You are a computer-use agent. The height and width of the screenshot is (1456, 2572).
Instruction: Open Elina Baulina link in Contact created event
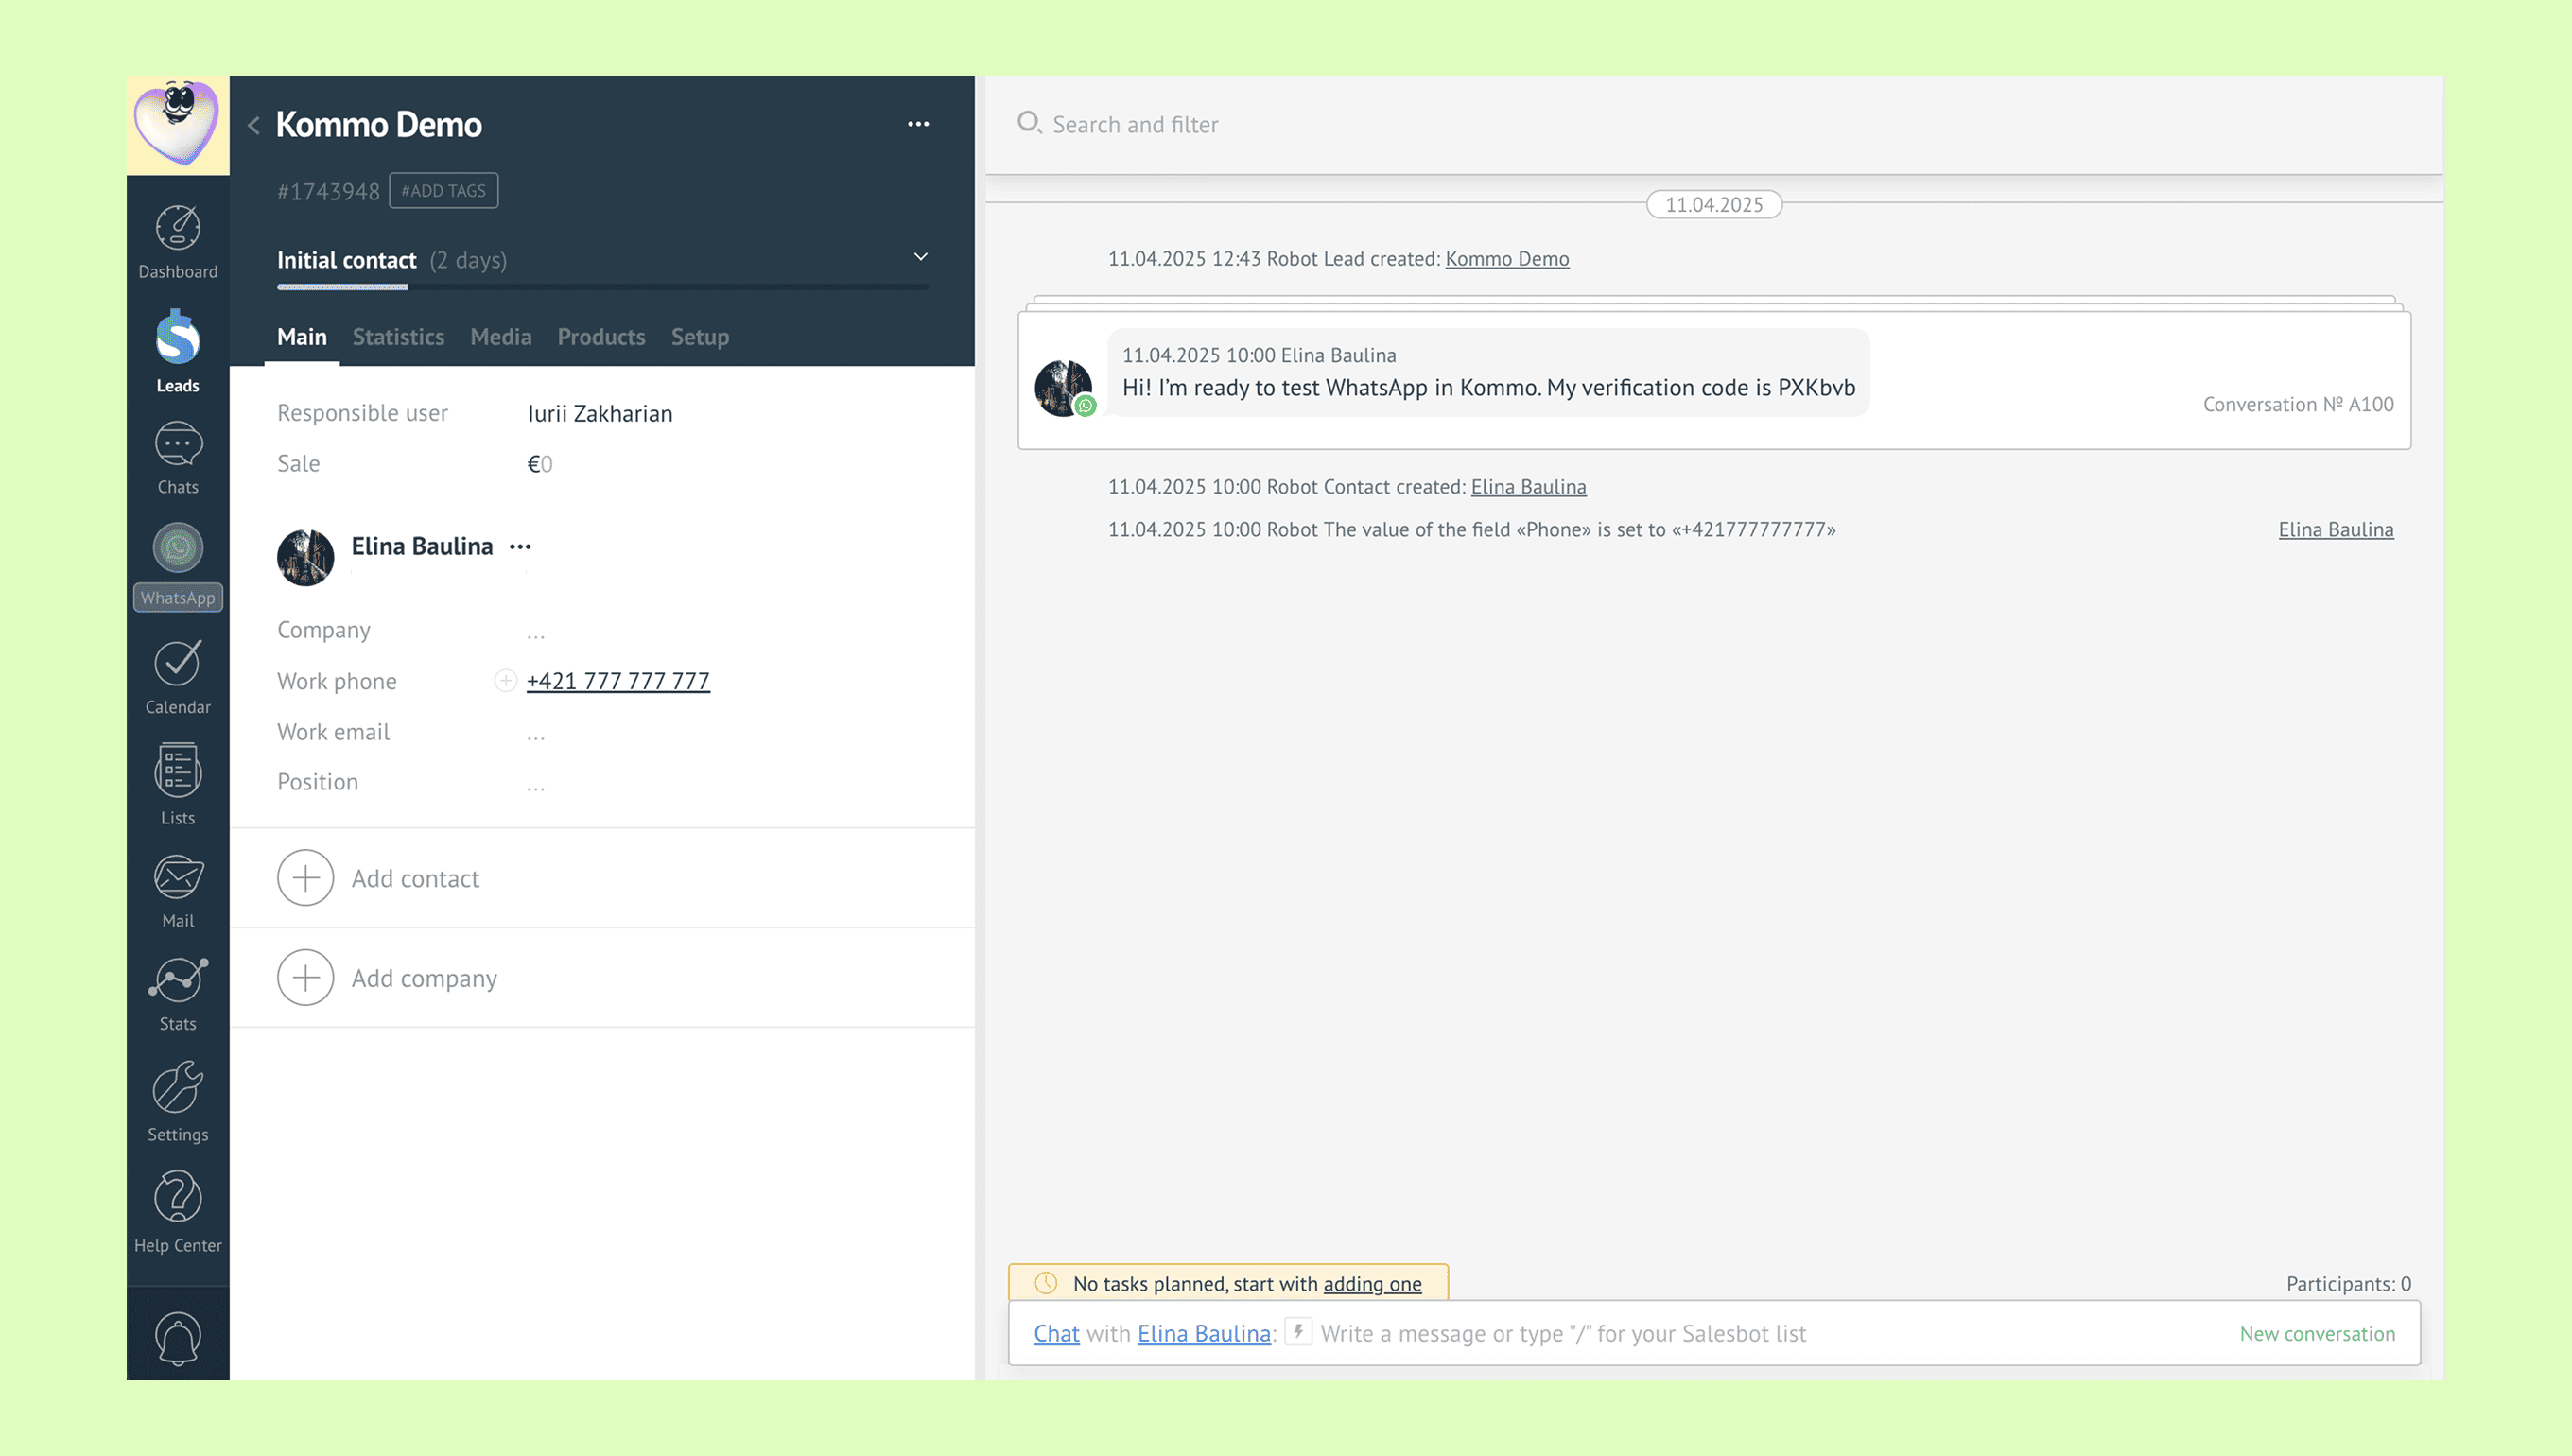click(1528, 486)
